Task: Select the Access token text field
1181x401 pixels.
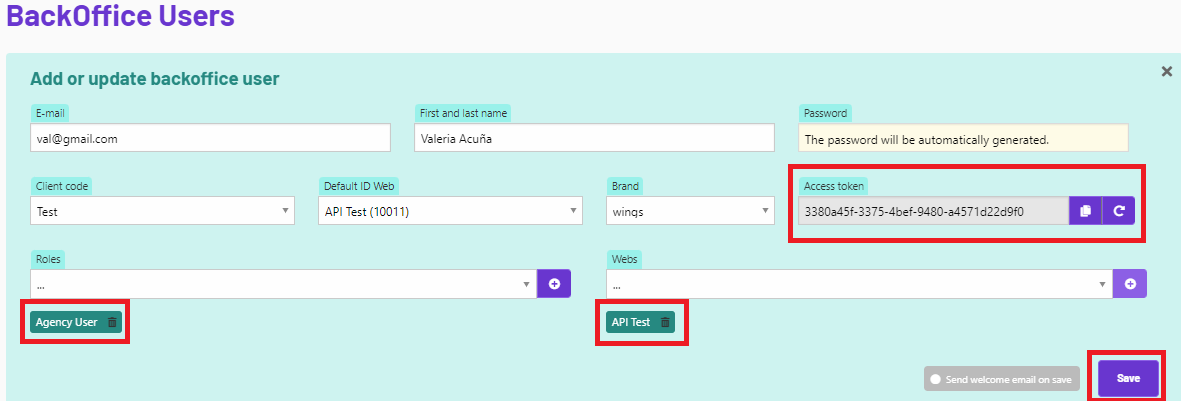Action: point(933,211)
